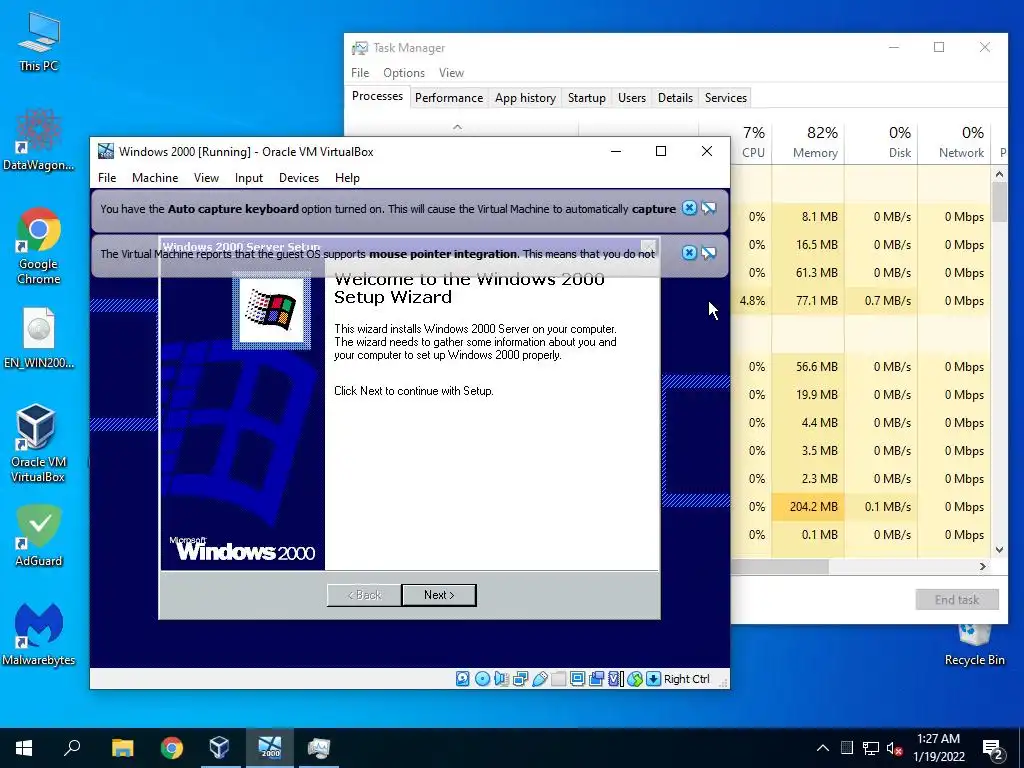Click the keyboard capture down-arrow icon near Right Ctrl
Image resolution: width=1024 pixels, height=768 pixels.
(x=653, y=679)
